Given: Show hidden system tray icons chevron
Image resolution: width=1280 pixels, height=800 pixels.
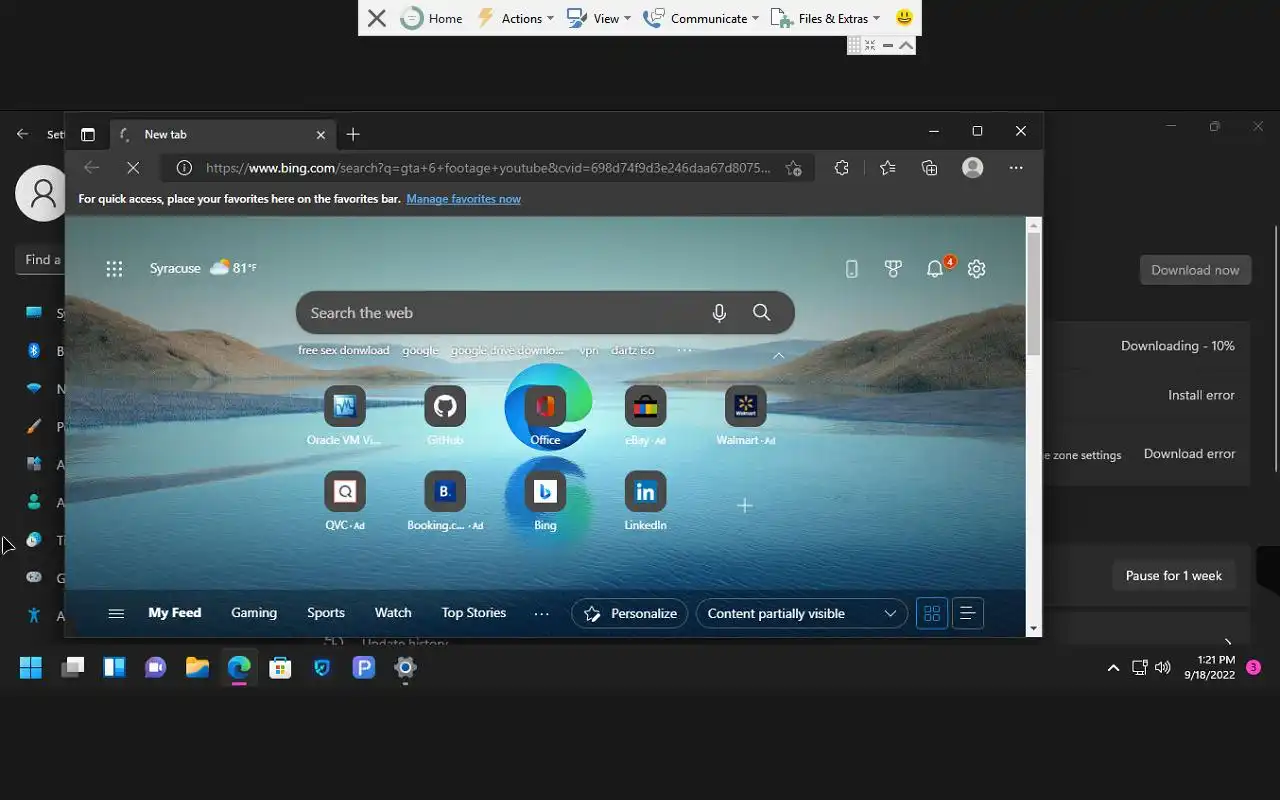Looking at the screenshot, I should (x=1113, y=668).
